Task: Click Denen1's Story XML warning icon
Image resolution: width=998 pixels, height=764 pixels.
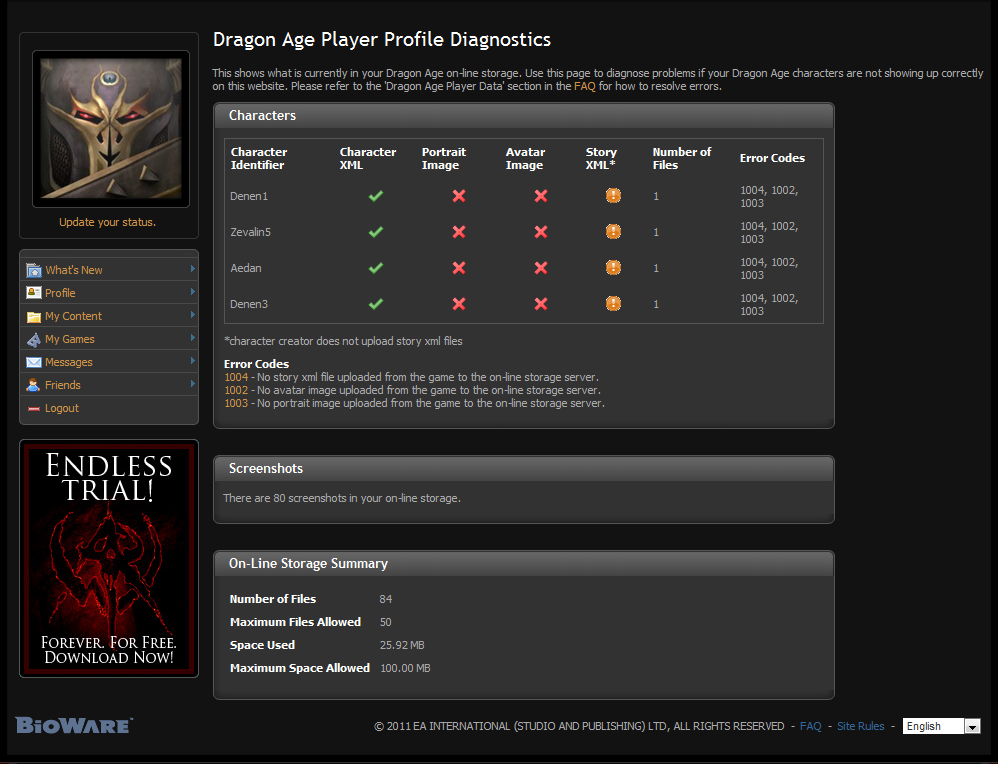Action: click(613, 196)
